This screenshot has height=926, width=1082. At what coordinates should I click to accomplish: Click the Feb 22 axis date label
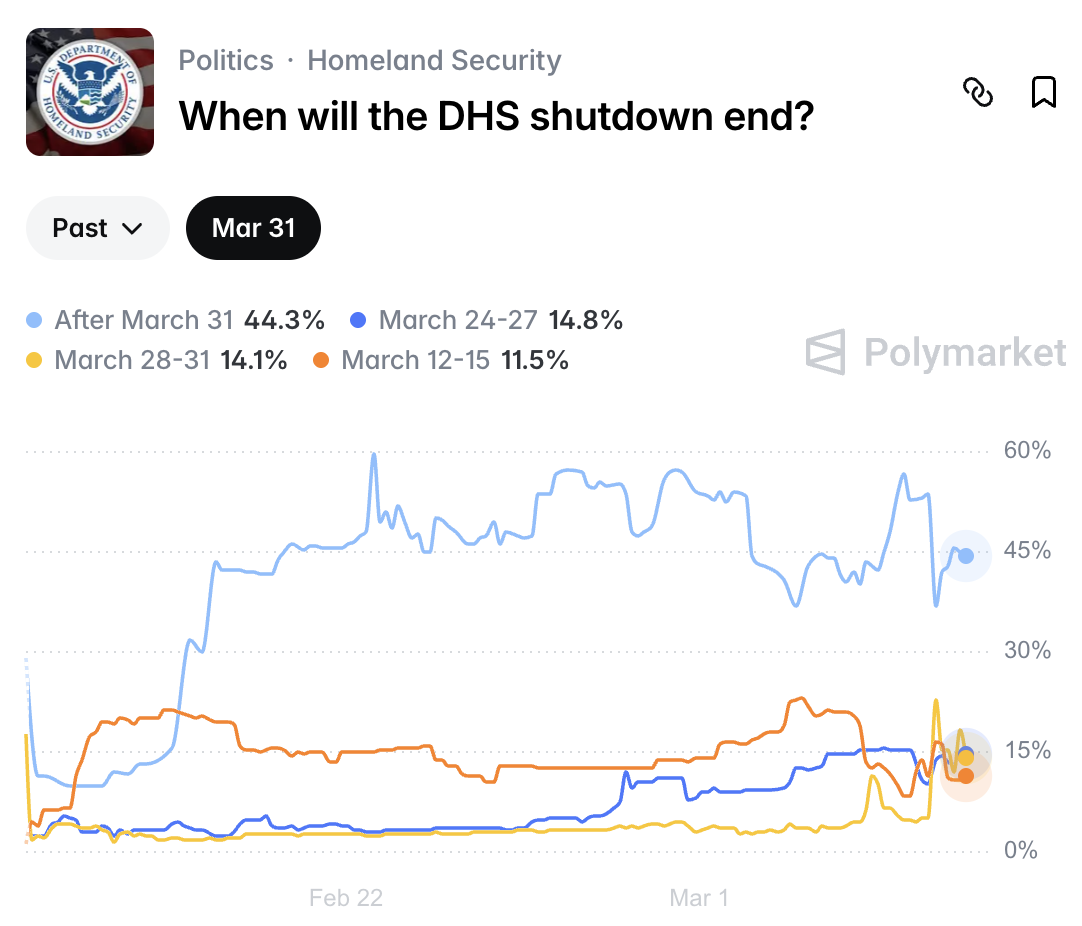(x=345, y=898)
